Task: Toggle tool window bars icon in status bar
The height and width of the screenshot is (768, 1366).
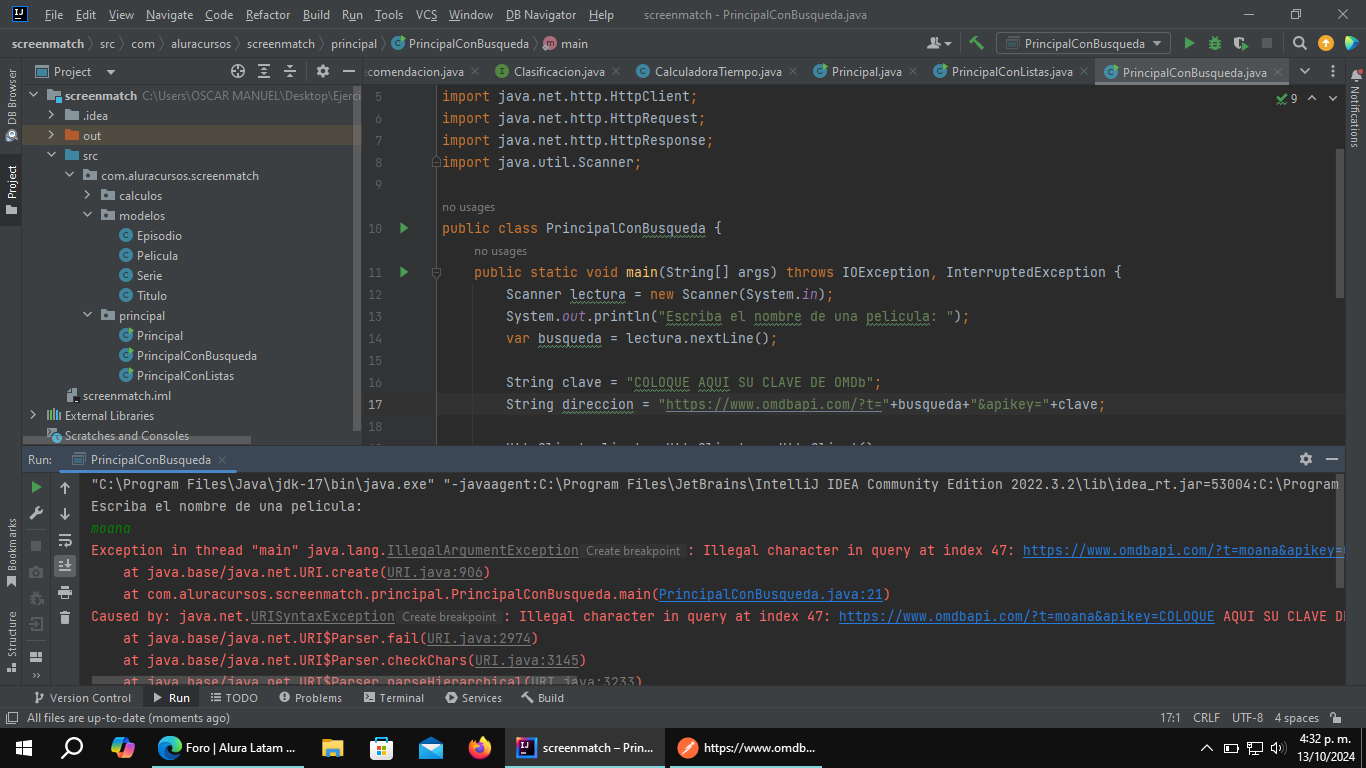Action: [12, 718]
